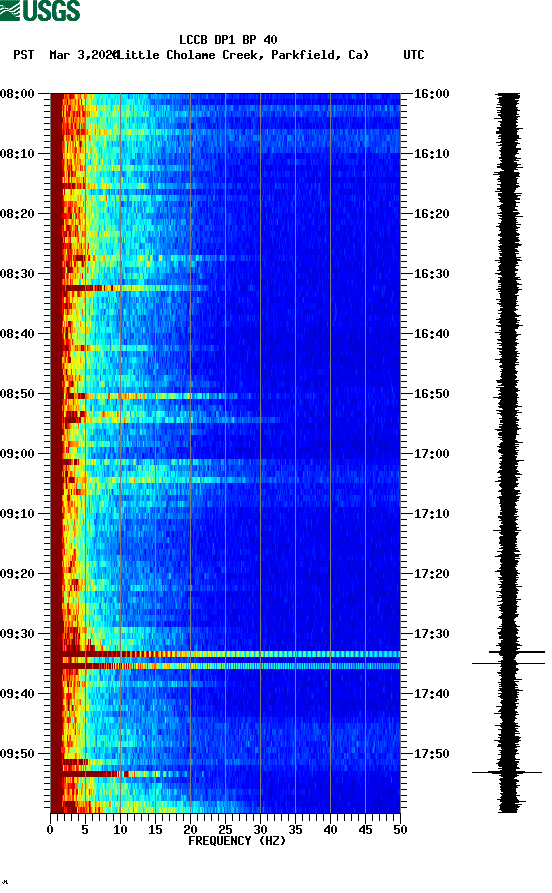The image size is (552, 893).
Task: Click the '17:50' UTC time label
Action: tap(431, 753)
